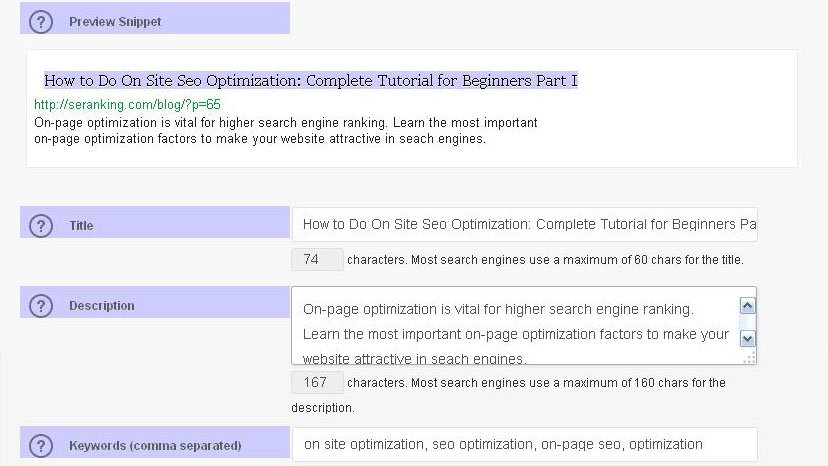Open help icon next to Title
828x466 pixels.
(x=41, y=226)
